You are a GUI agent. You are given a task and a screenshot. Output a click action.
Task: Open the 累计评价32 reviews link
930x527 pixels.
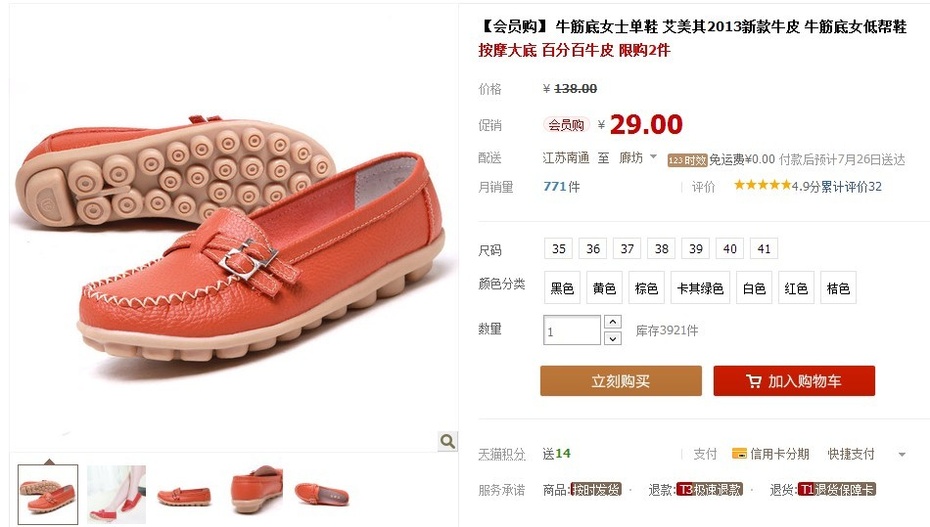coord(851,187)
